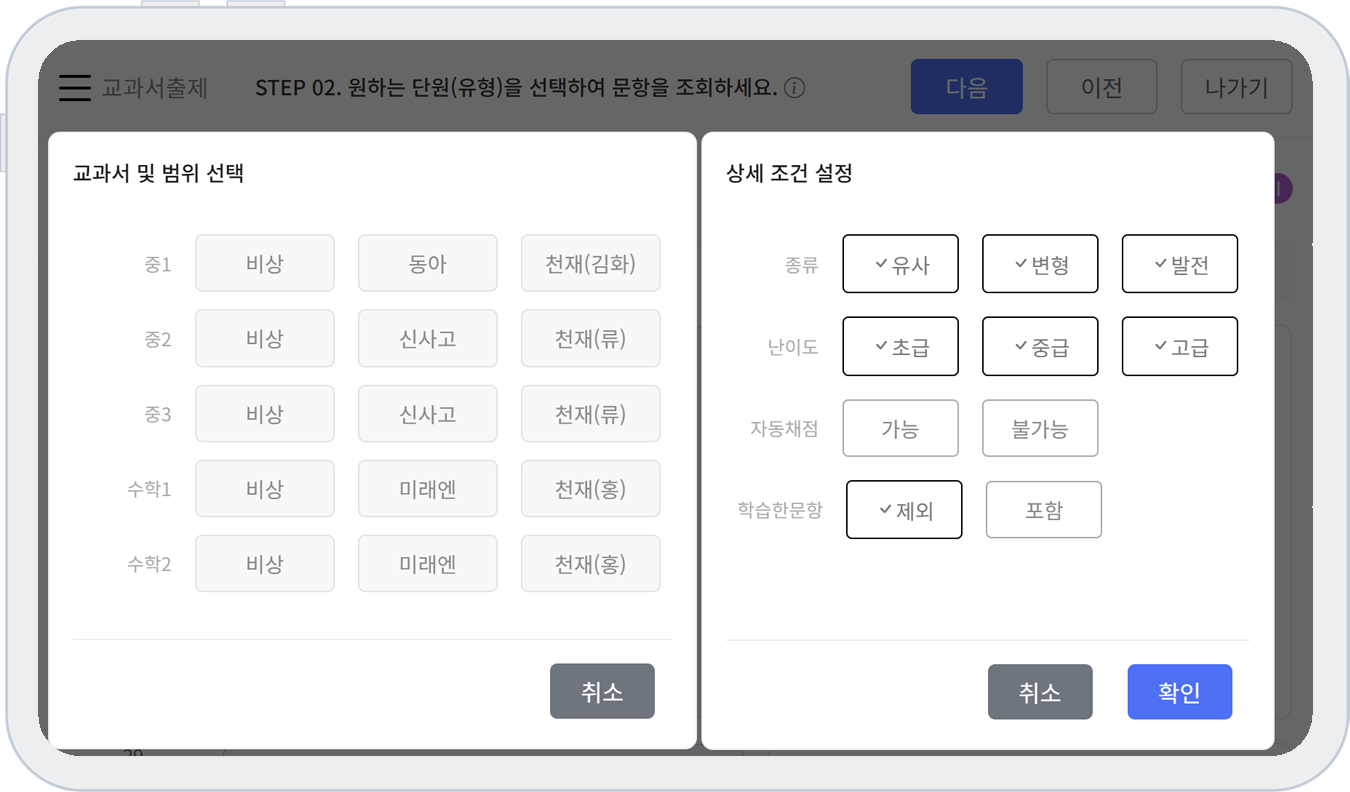This screenshot has width=1350, height=792.
Task: Choose 포함 for learned questions
Action: [1043, 510]
